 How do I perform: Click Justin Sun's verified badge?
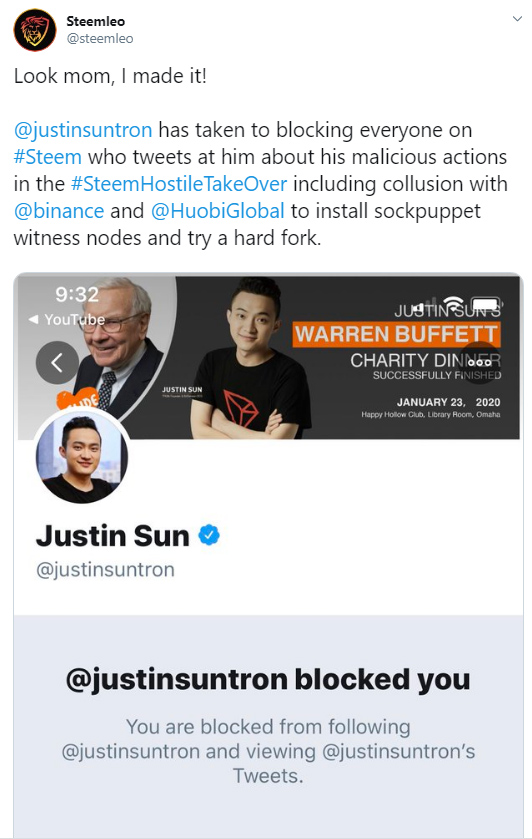209,535
